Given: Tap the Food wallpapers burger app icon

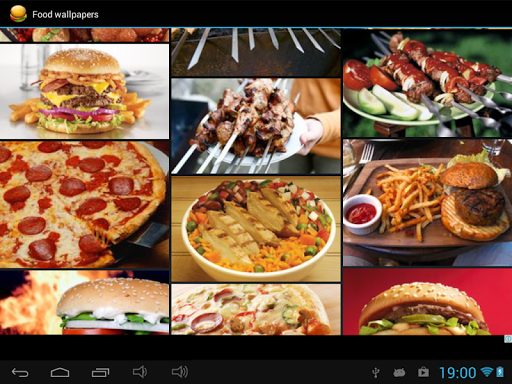Looking at the screenshot, I should pyautogui.click(x=18, y=14).
